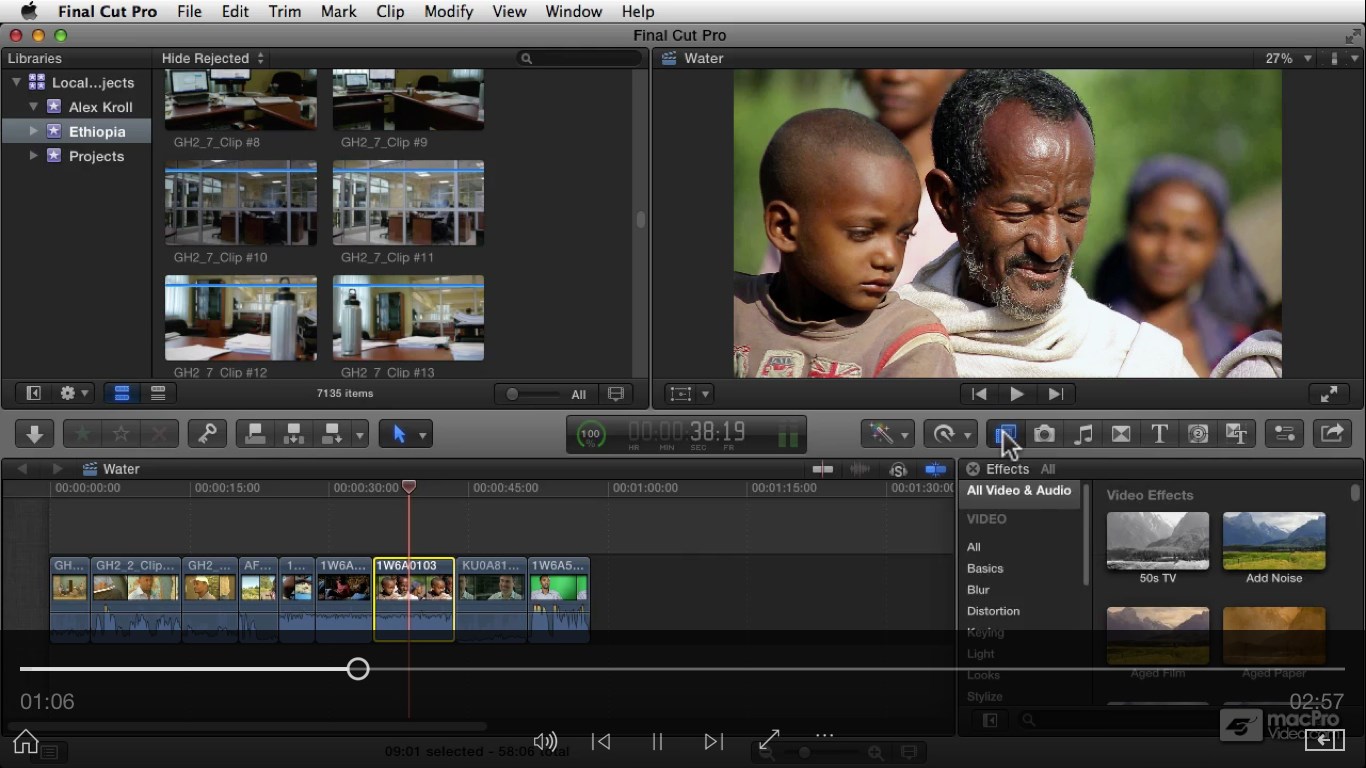Show the Transitions browser
This screenshot has width=1366, height=768.
coord(1121,434)
